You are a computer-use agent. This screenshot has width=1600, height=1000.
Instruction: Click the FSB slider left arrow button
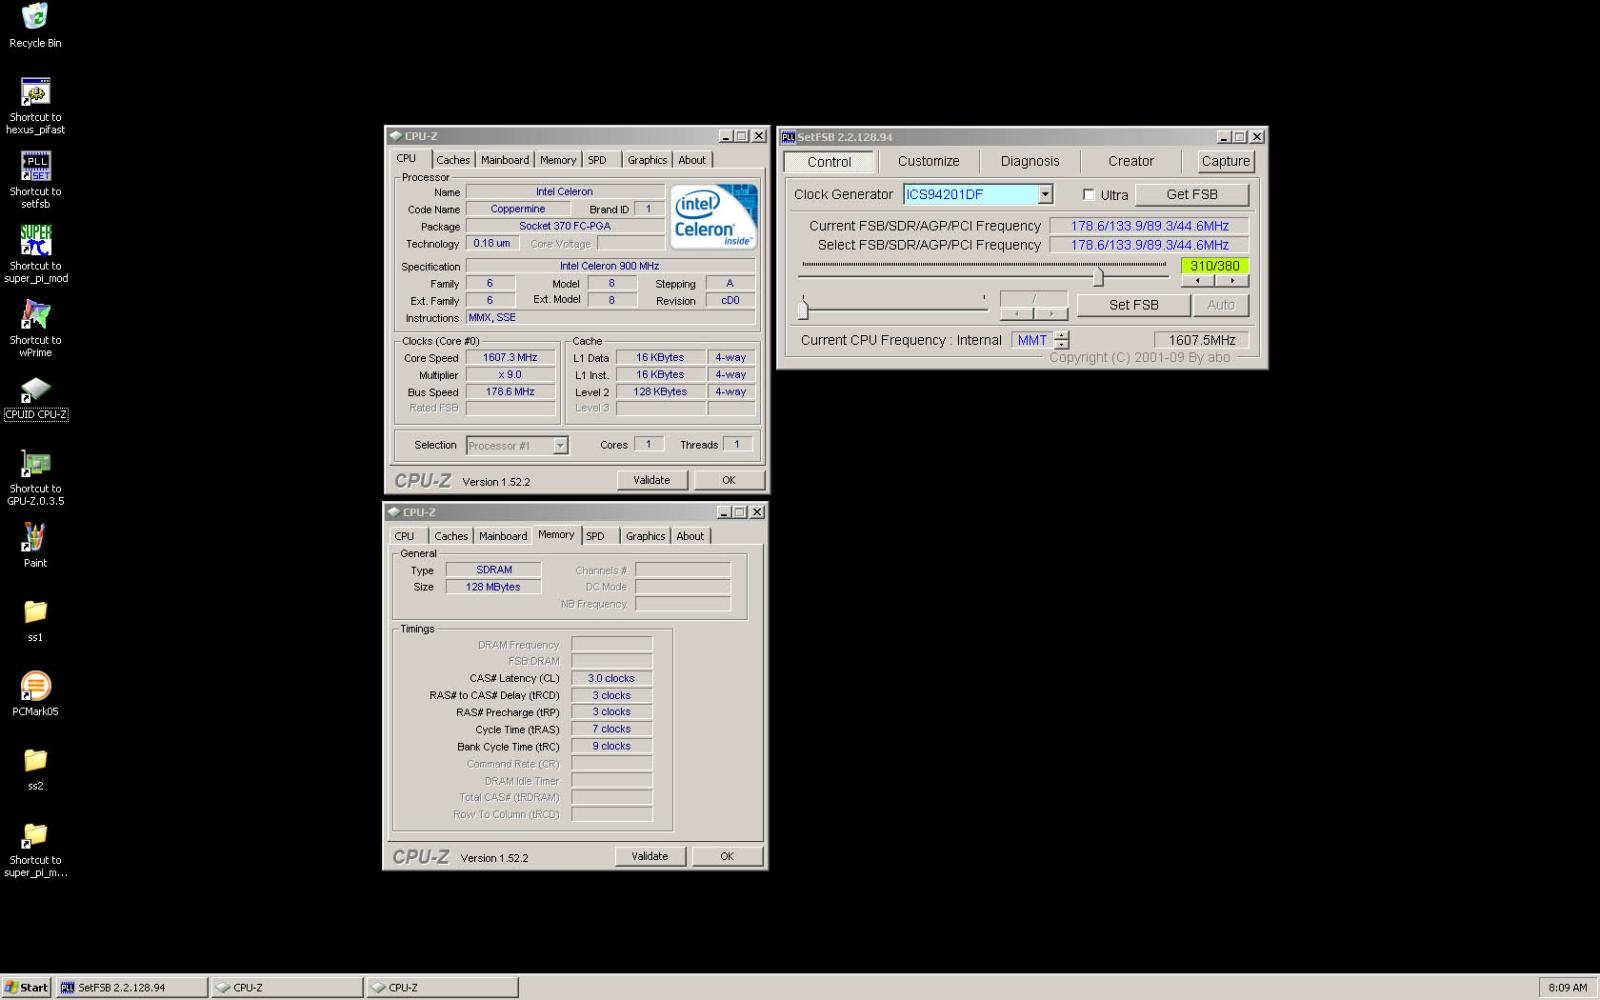[x=1198, y=281]
